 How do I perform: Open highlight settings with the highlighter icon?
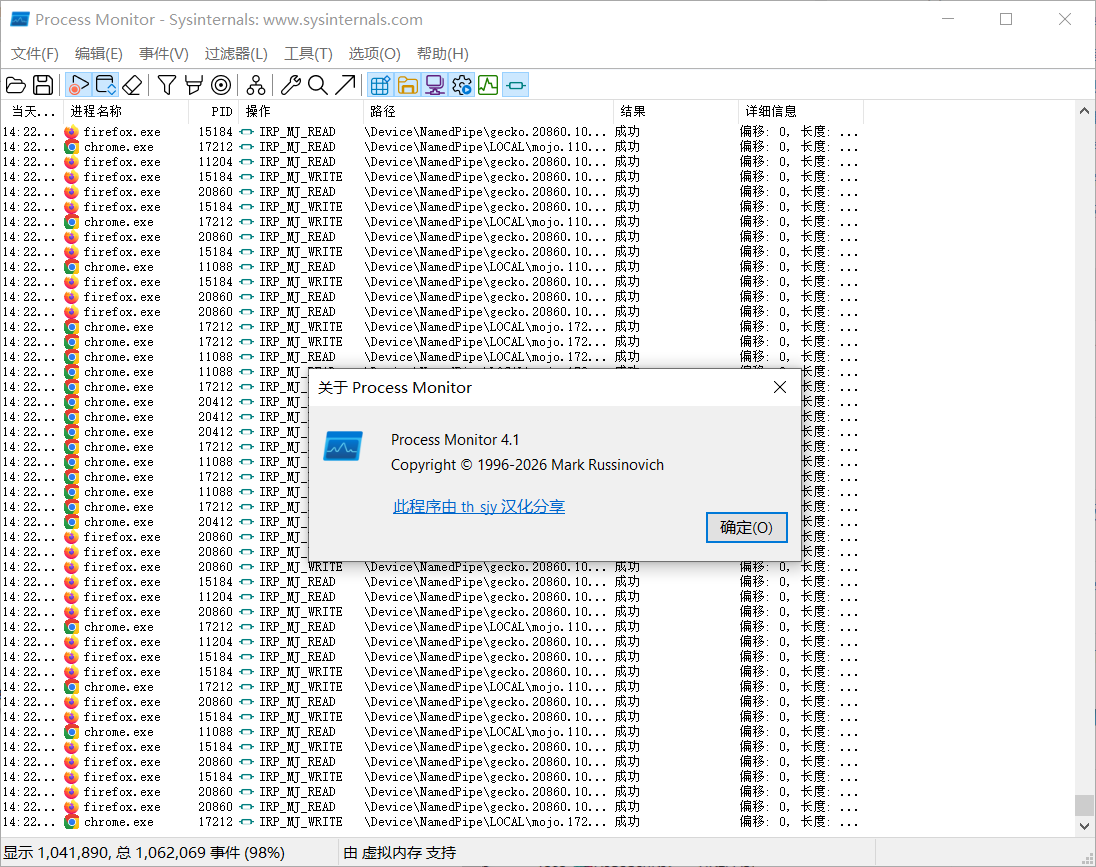pos(194,85)
